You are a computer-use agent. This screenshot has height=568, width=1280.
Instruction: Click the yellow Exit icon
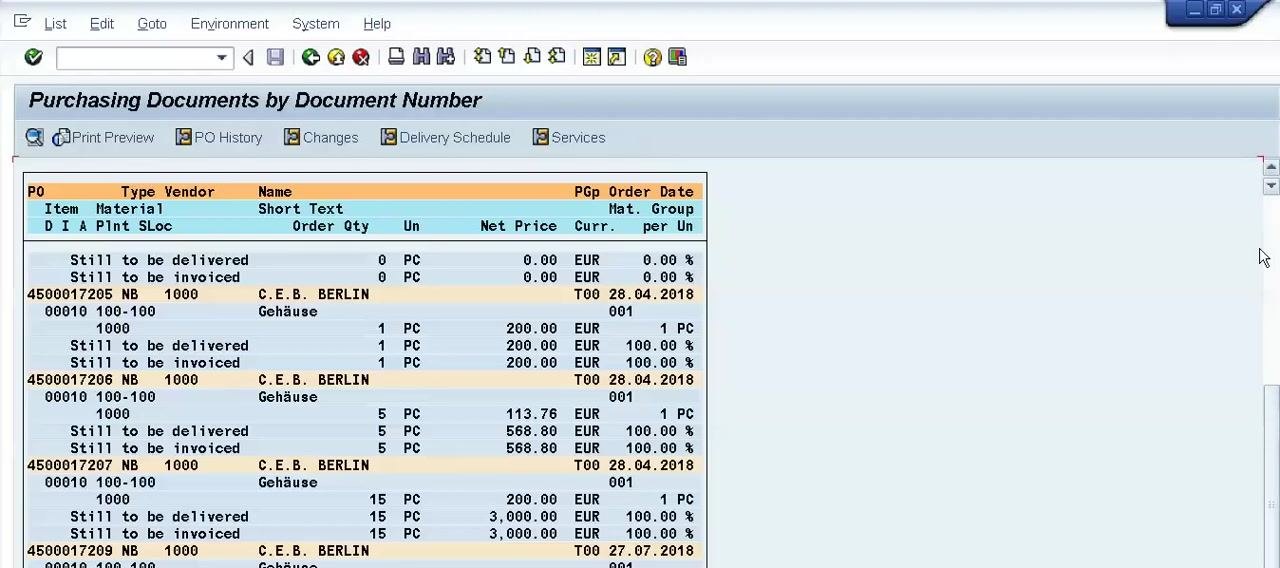336,57
